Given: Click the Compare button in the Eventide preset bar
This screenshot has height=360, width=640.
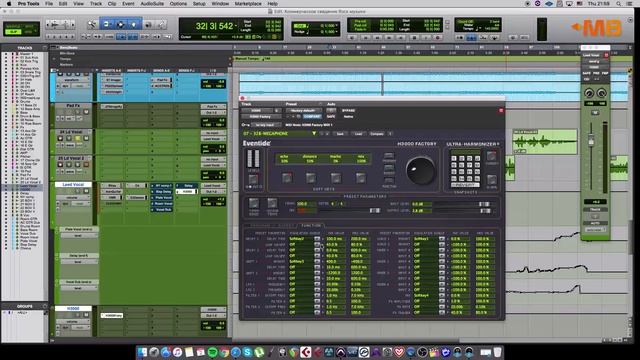Looking at the screenshot, I should point(376,133).
